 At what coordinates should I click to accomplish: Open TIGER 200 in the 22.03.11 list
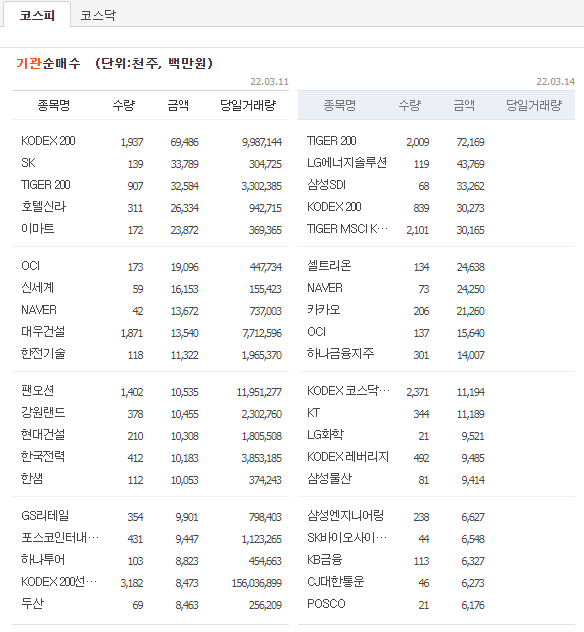coord(46,185)
